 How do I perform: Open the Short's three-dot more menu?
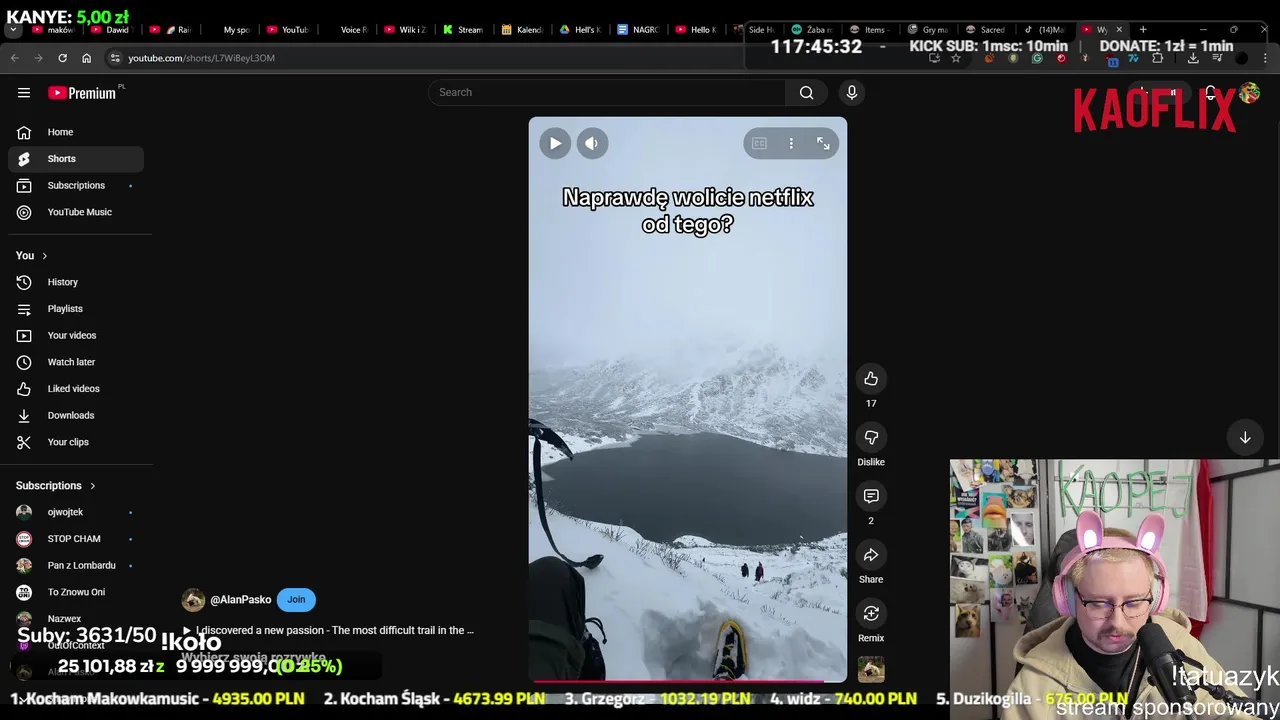coord(791,144)
